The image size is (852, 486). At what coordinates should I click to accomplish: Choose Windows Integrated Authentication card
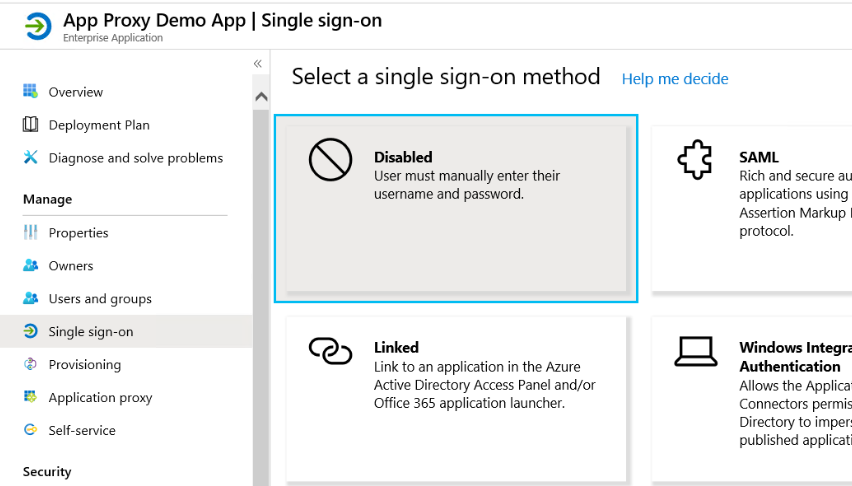click(752, 398)
